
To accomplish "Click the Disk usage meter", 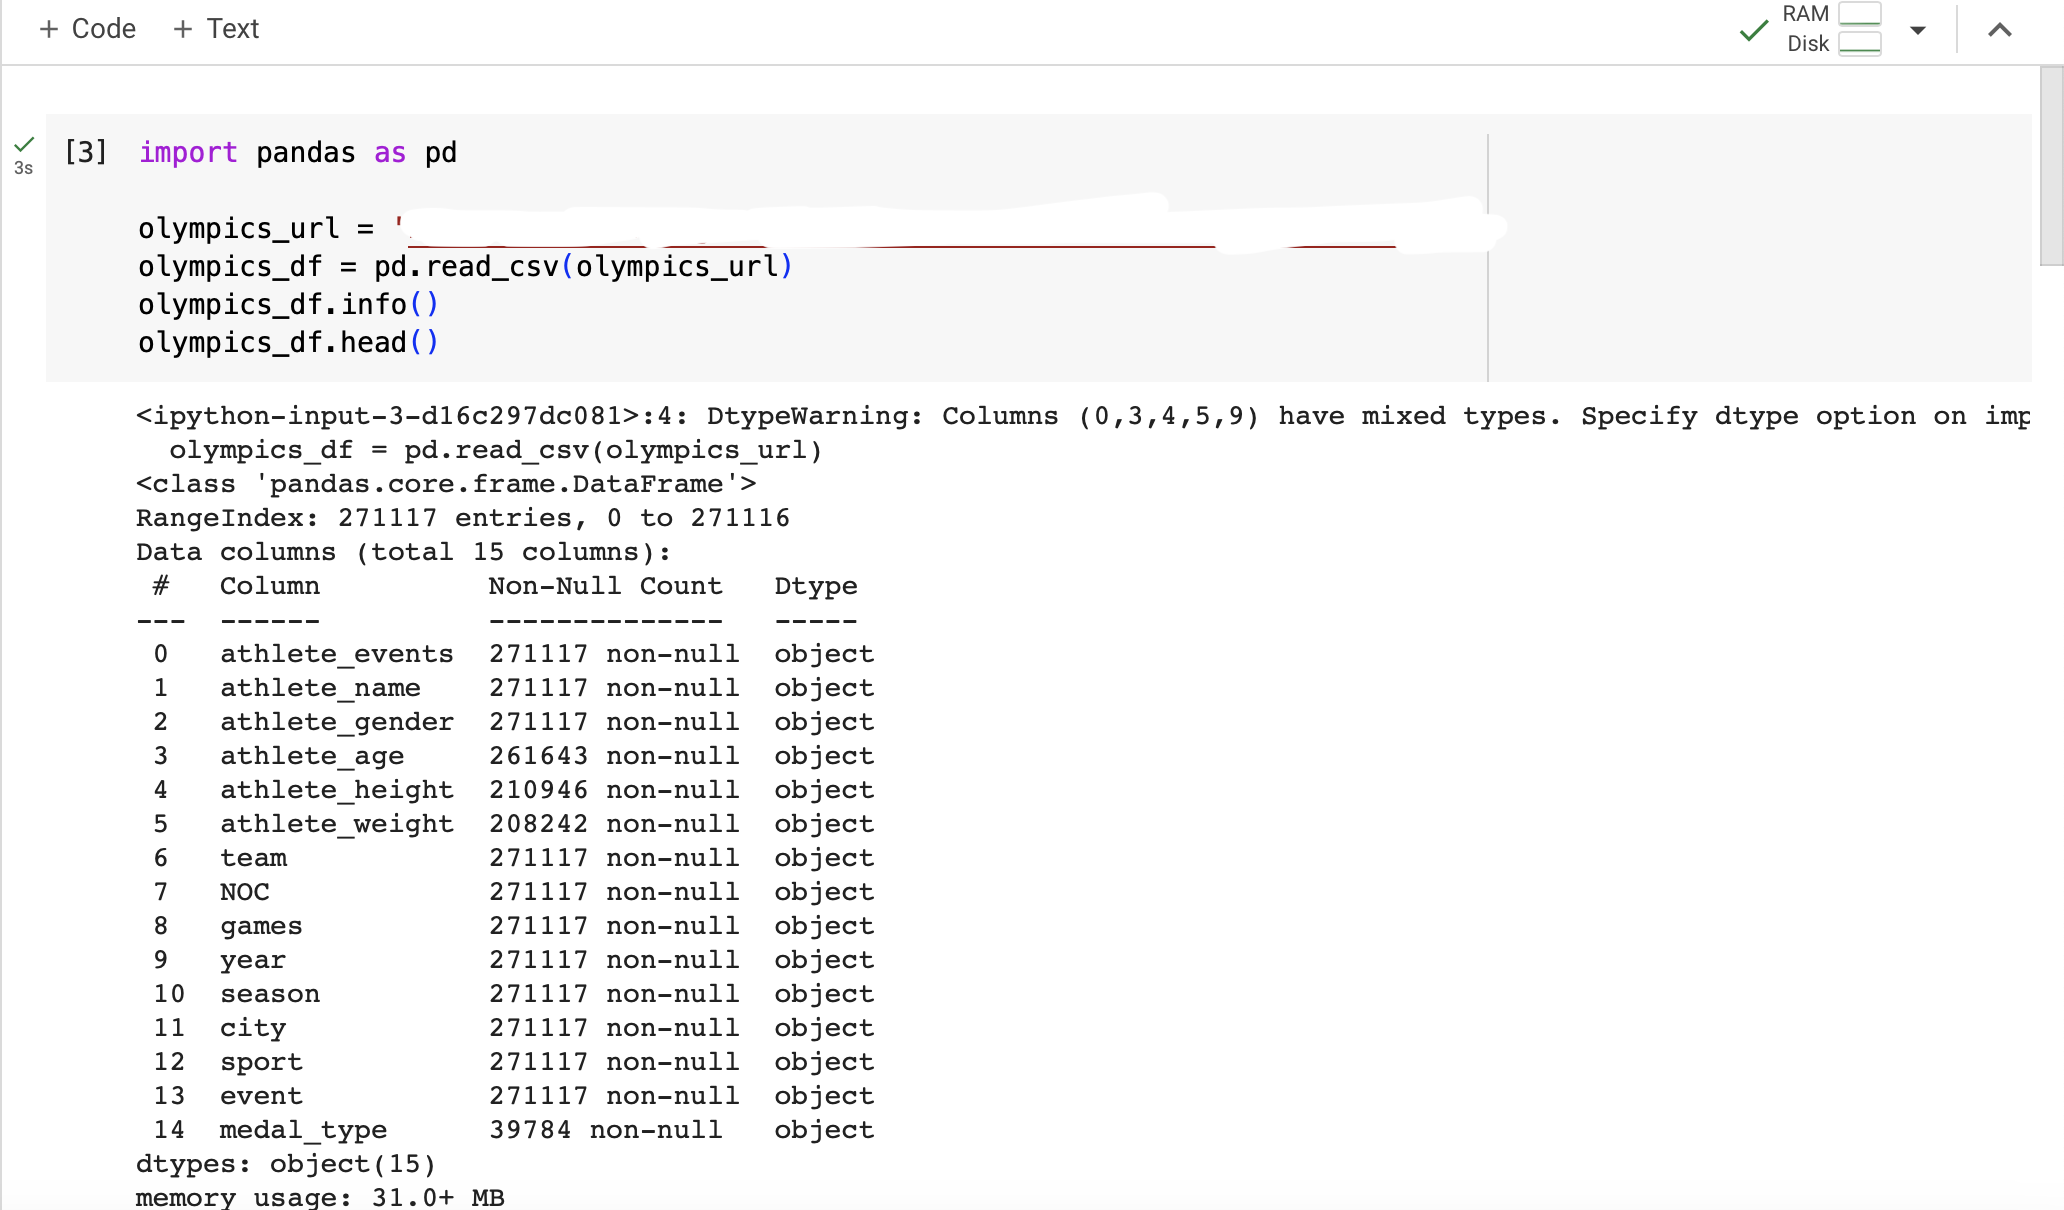I will (1859, 43).
